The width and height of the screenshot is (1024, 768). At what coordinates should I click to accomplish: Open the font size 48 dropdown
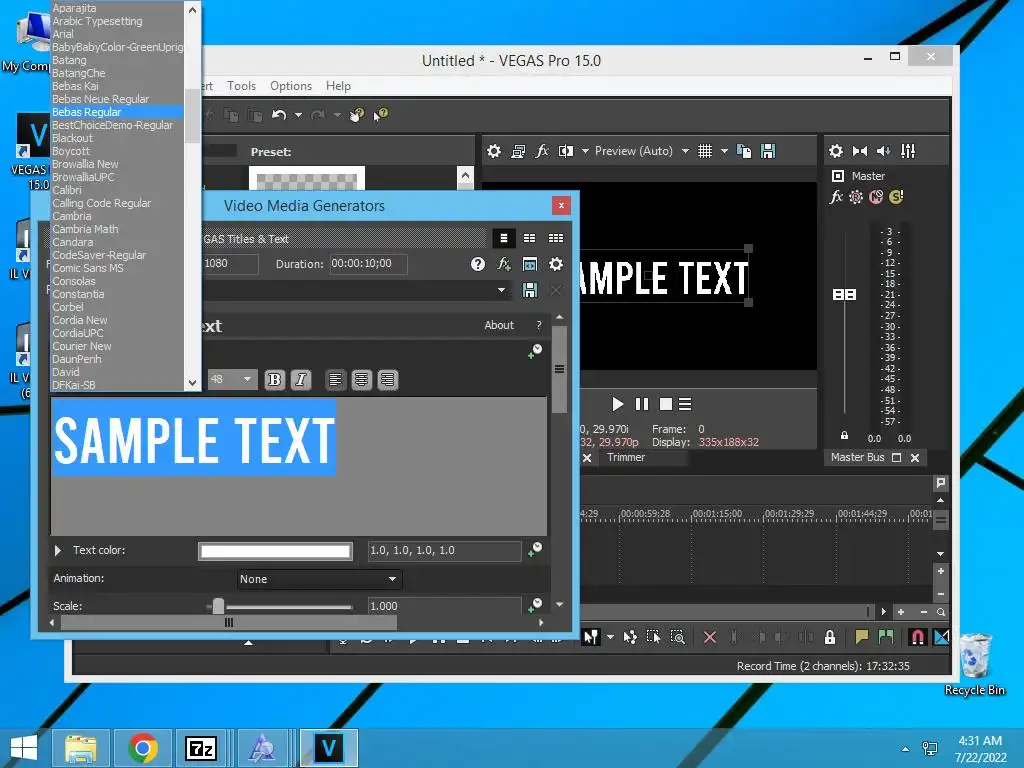pos(247,379)
